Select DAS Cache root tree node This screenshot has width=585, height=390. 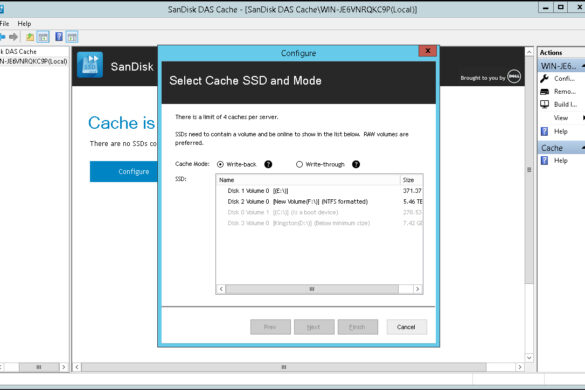18,52
